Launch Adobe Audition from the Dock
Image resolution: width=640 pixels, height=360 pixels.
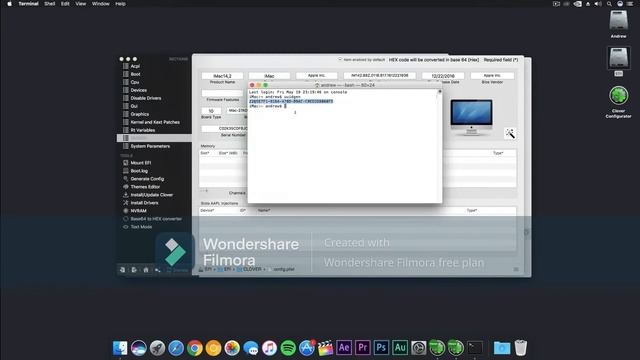(400, 348)
